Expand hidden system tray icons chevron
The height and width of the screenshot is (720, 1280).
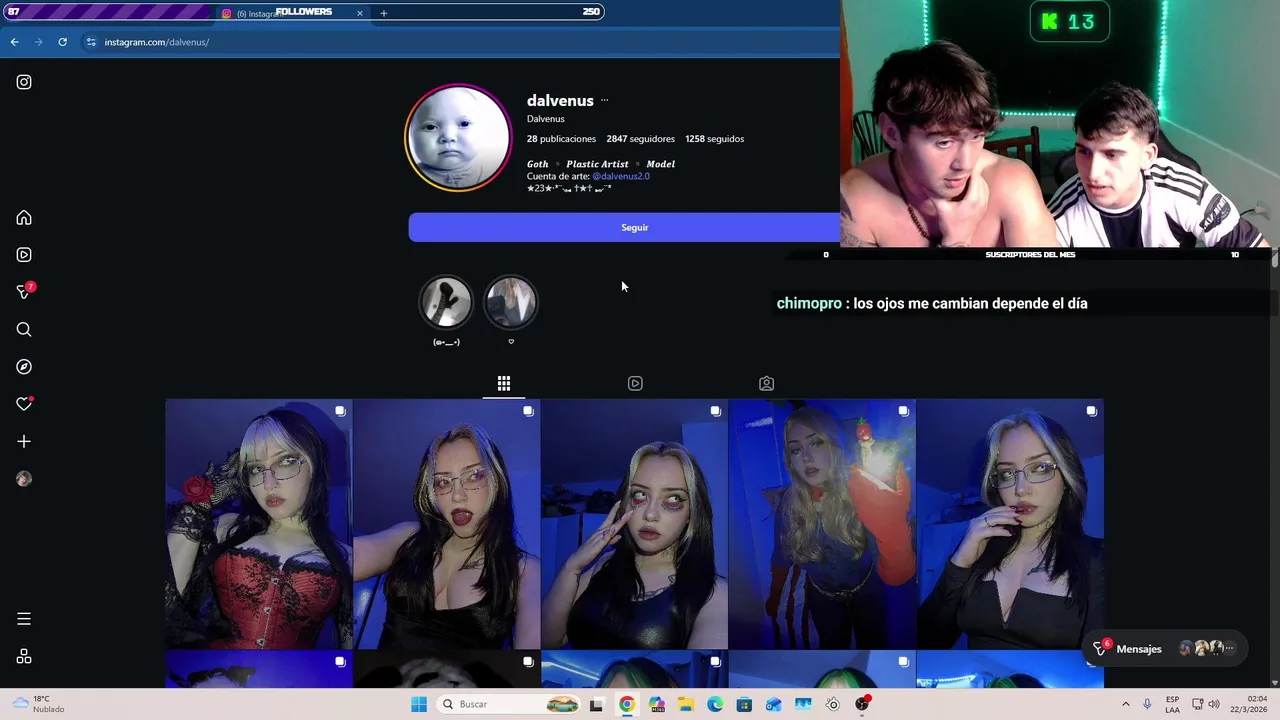click(x=1125, y=704)
